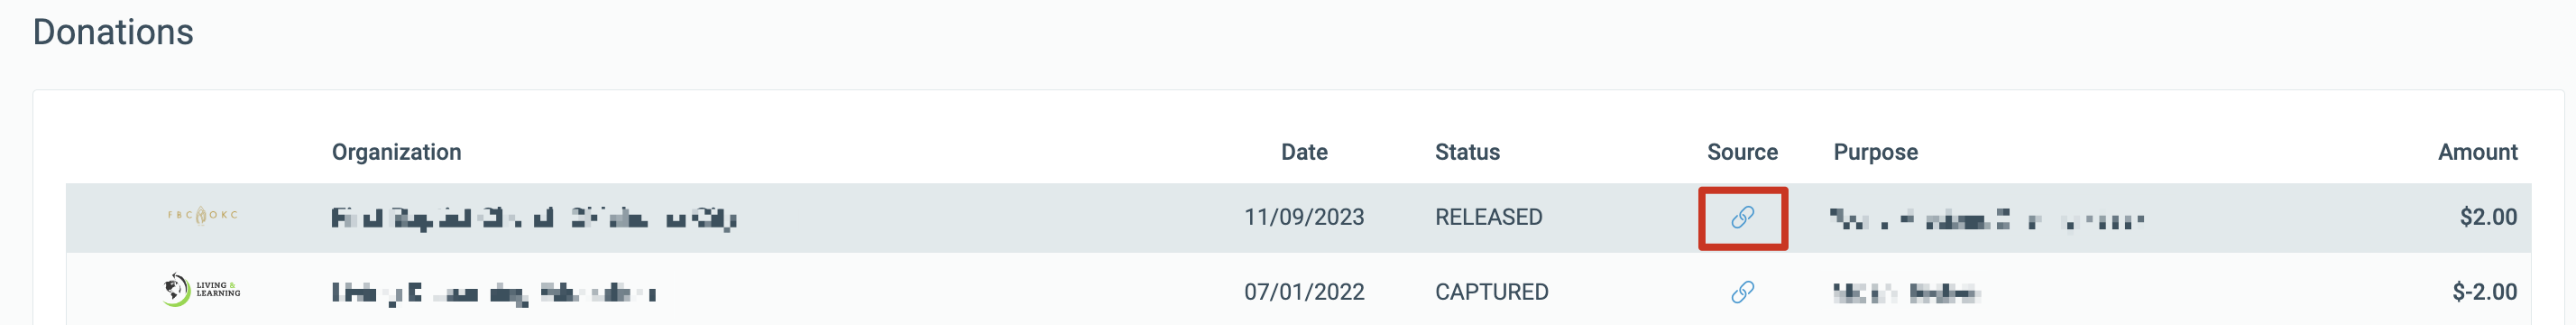The image size is (2576, 325).
Task: Click the Status column header
Action: pos(1467,152)
